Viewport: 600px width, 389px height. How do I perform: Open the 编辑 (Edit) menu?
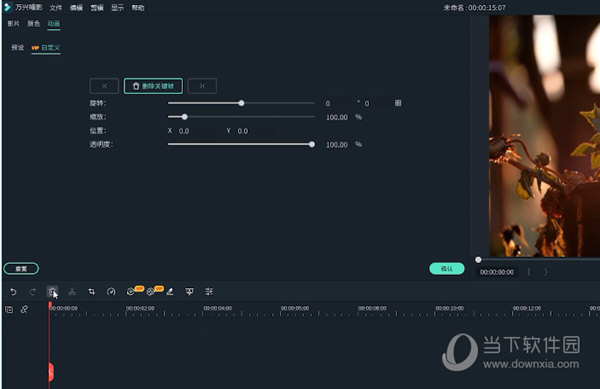point(76,8)
